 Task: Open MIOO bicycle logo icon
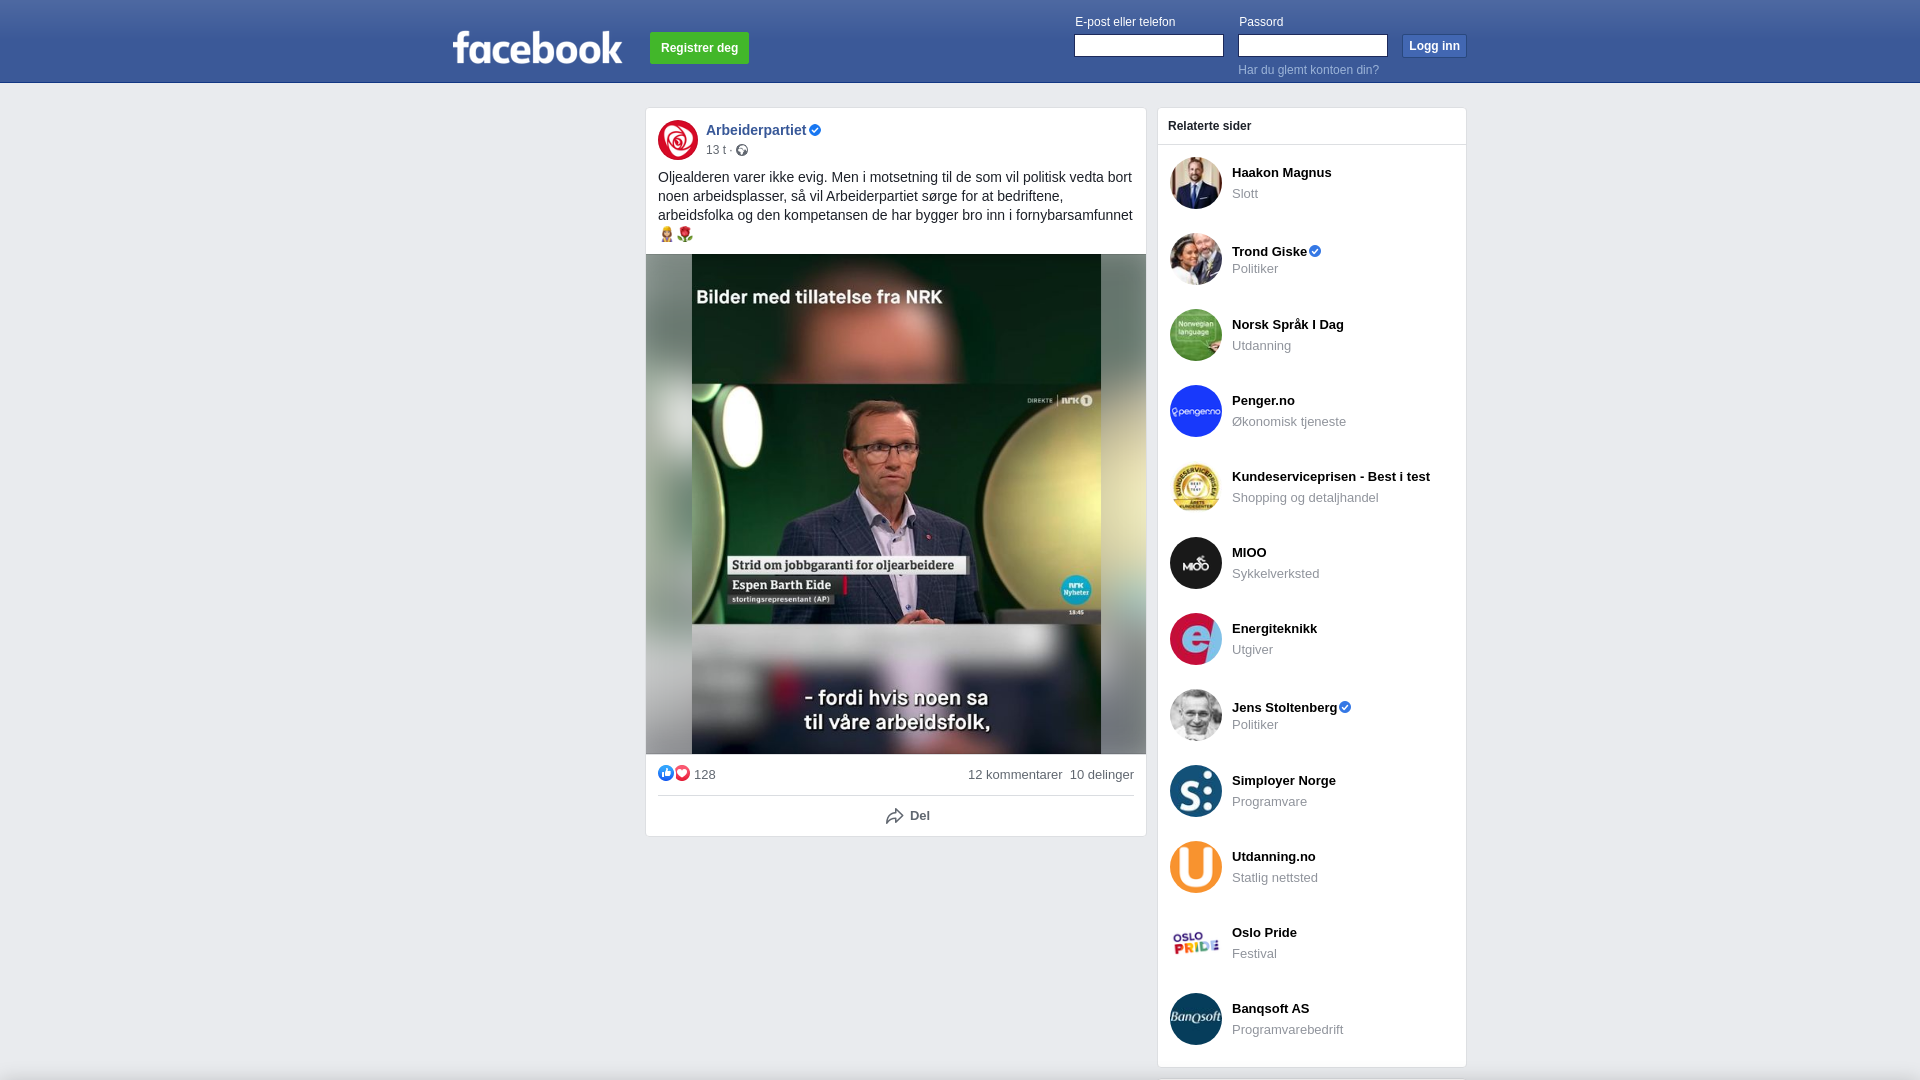tap(1196, 563)
